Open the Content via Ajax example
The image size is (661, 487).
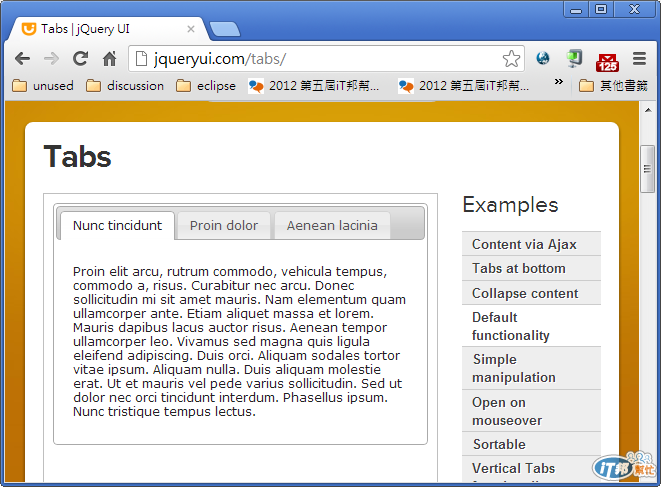531,244
